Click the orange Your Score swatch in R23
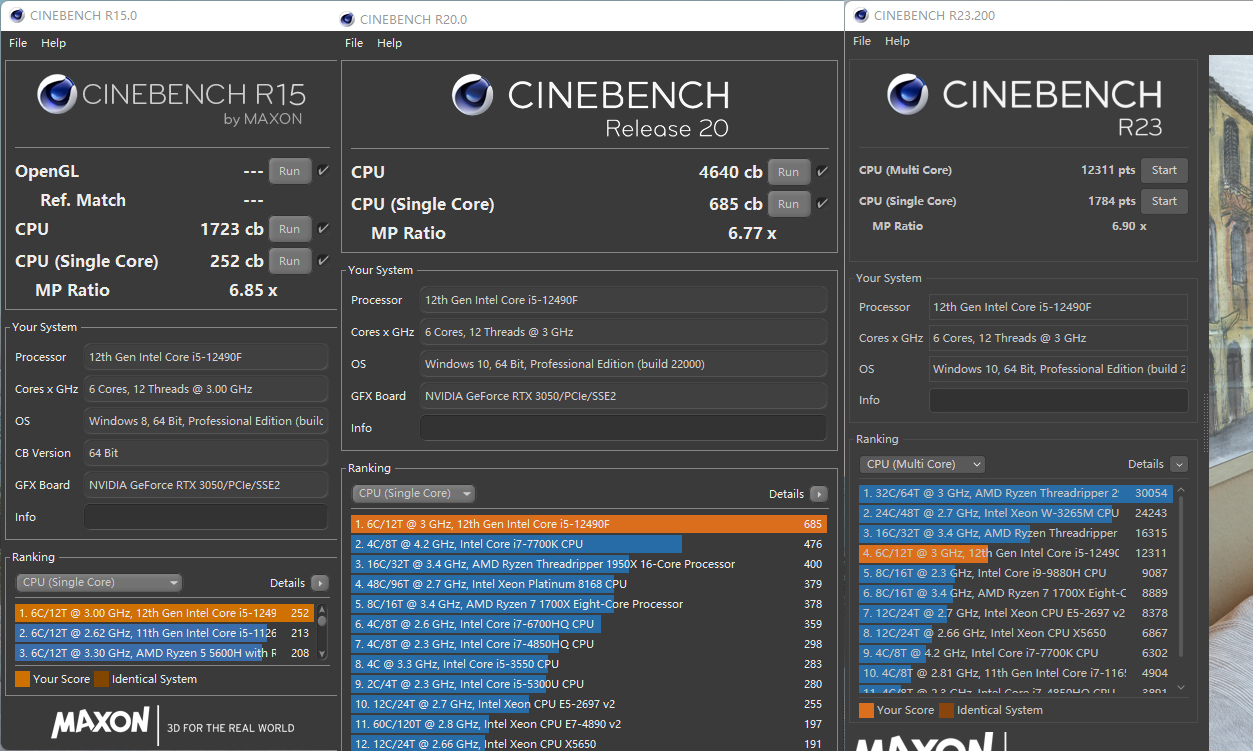 coord(866,710)
